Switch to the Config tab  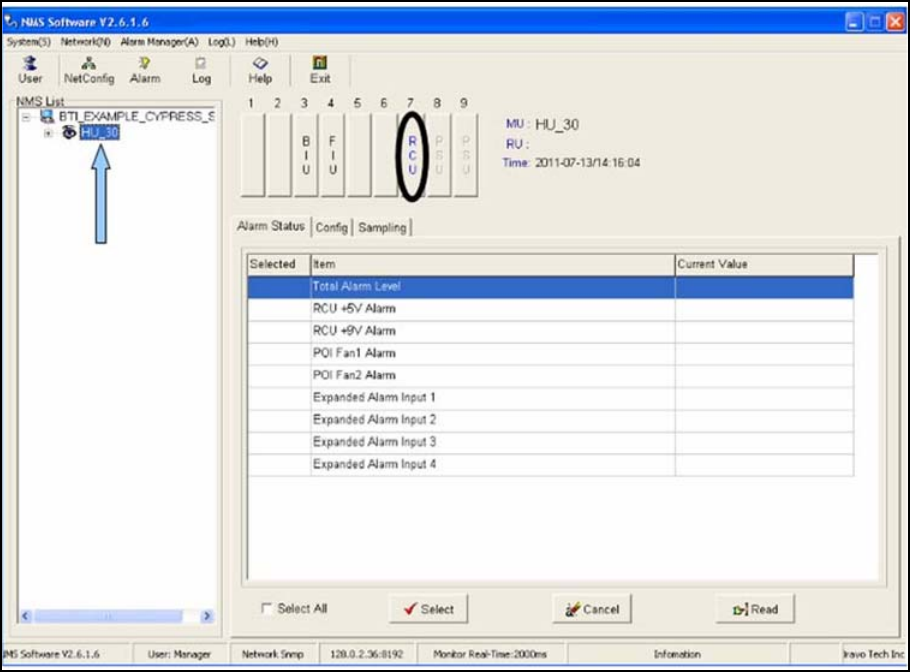coord(331,227)
